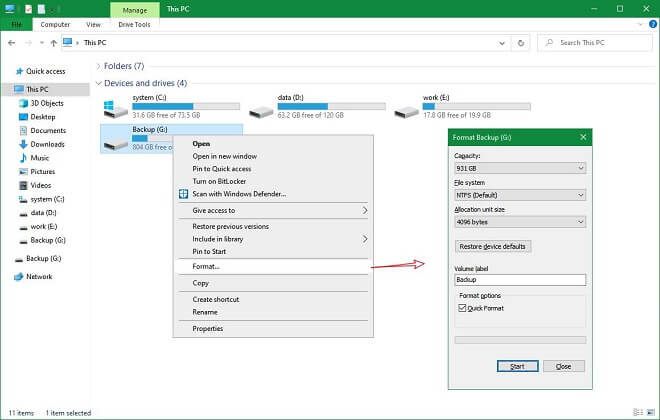
Task: Collapse the ribbon chevron
Action: [x=640, y=24]
